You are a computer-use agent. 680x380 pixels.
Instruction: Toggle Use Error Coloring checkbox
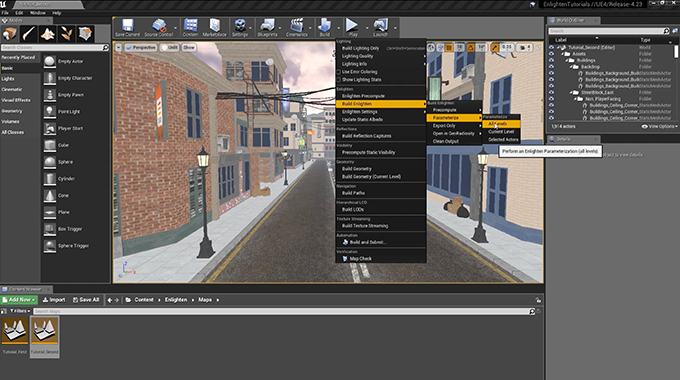(x=339, y=72)
